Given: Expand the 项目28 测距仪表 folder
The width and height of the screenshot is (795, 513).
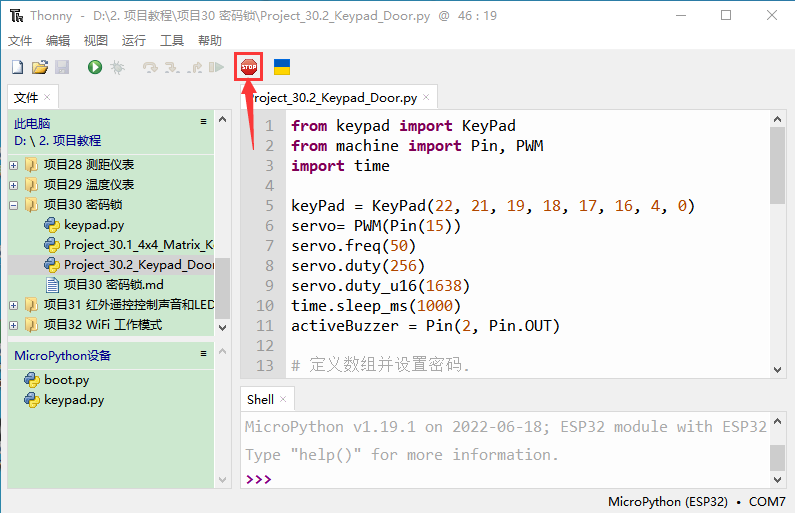Looking at the screenshot, I should tap(13, 165).
